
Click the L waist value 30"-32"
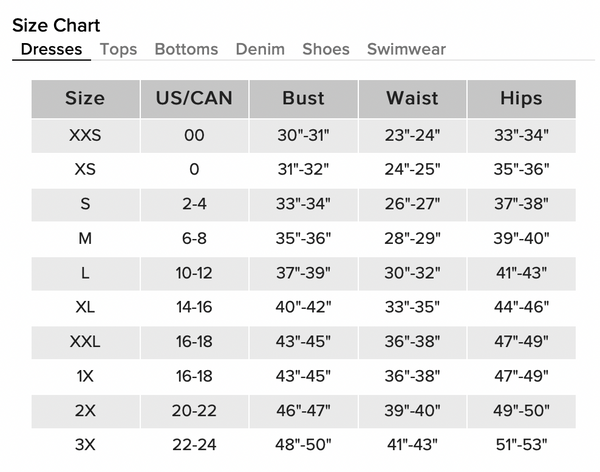412,273
